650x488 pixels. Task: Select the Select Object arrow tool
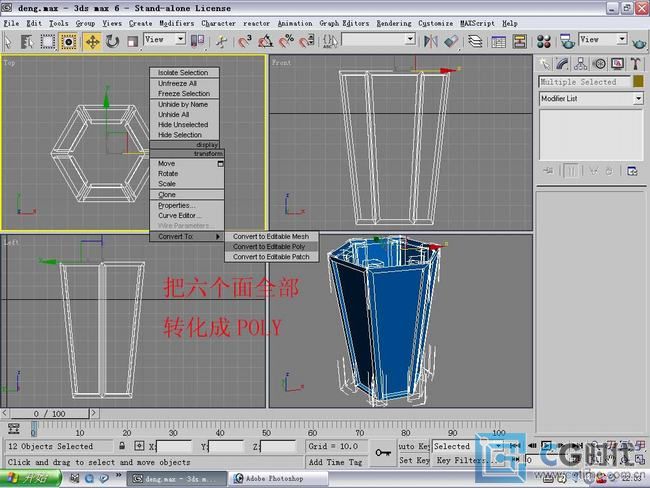(8, 41)
